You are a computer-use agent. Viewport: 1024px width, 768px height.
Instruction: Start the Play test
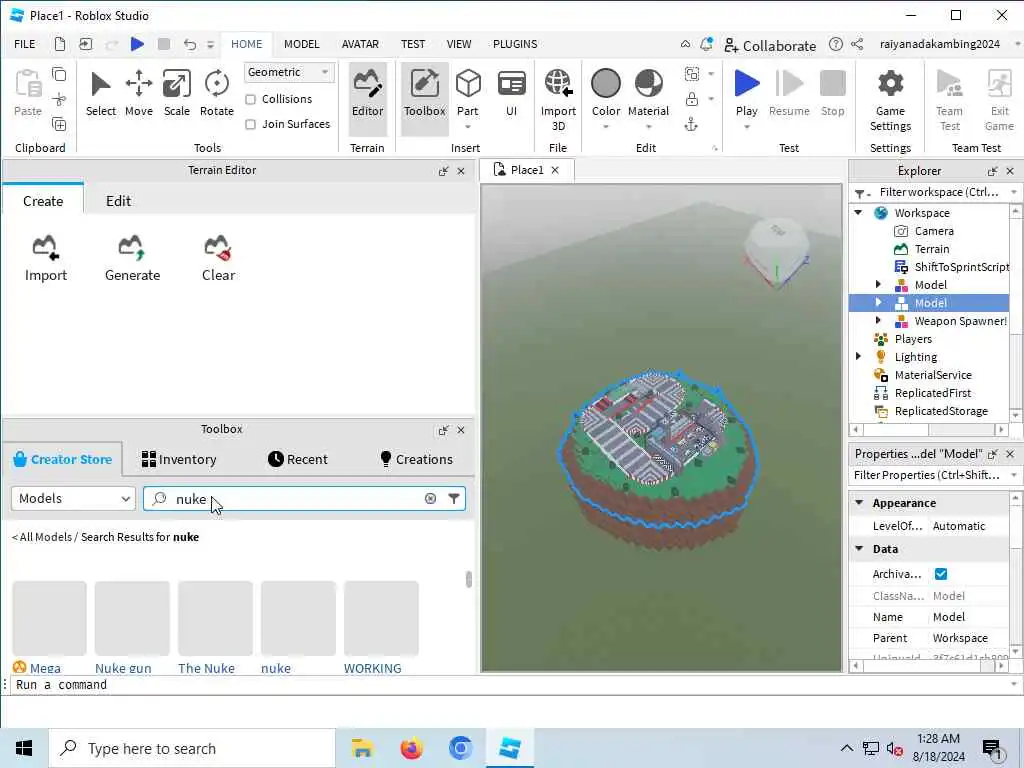pos(746,84)
